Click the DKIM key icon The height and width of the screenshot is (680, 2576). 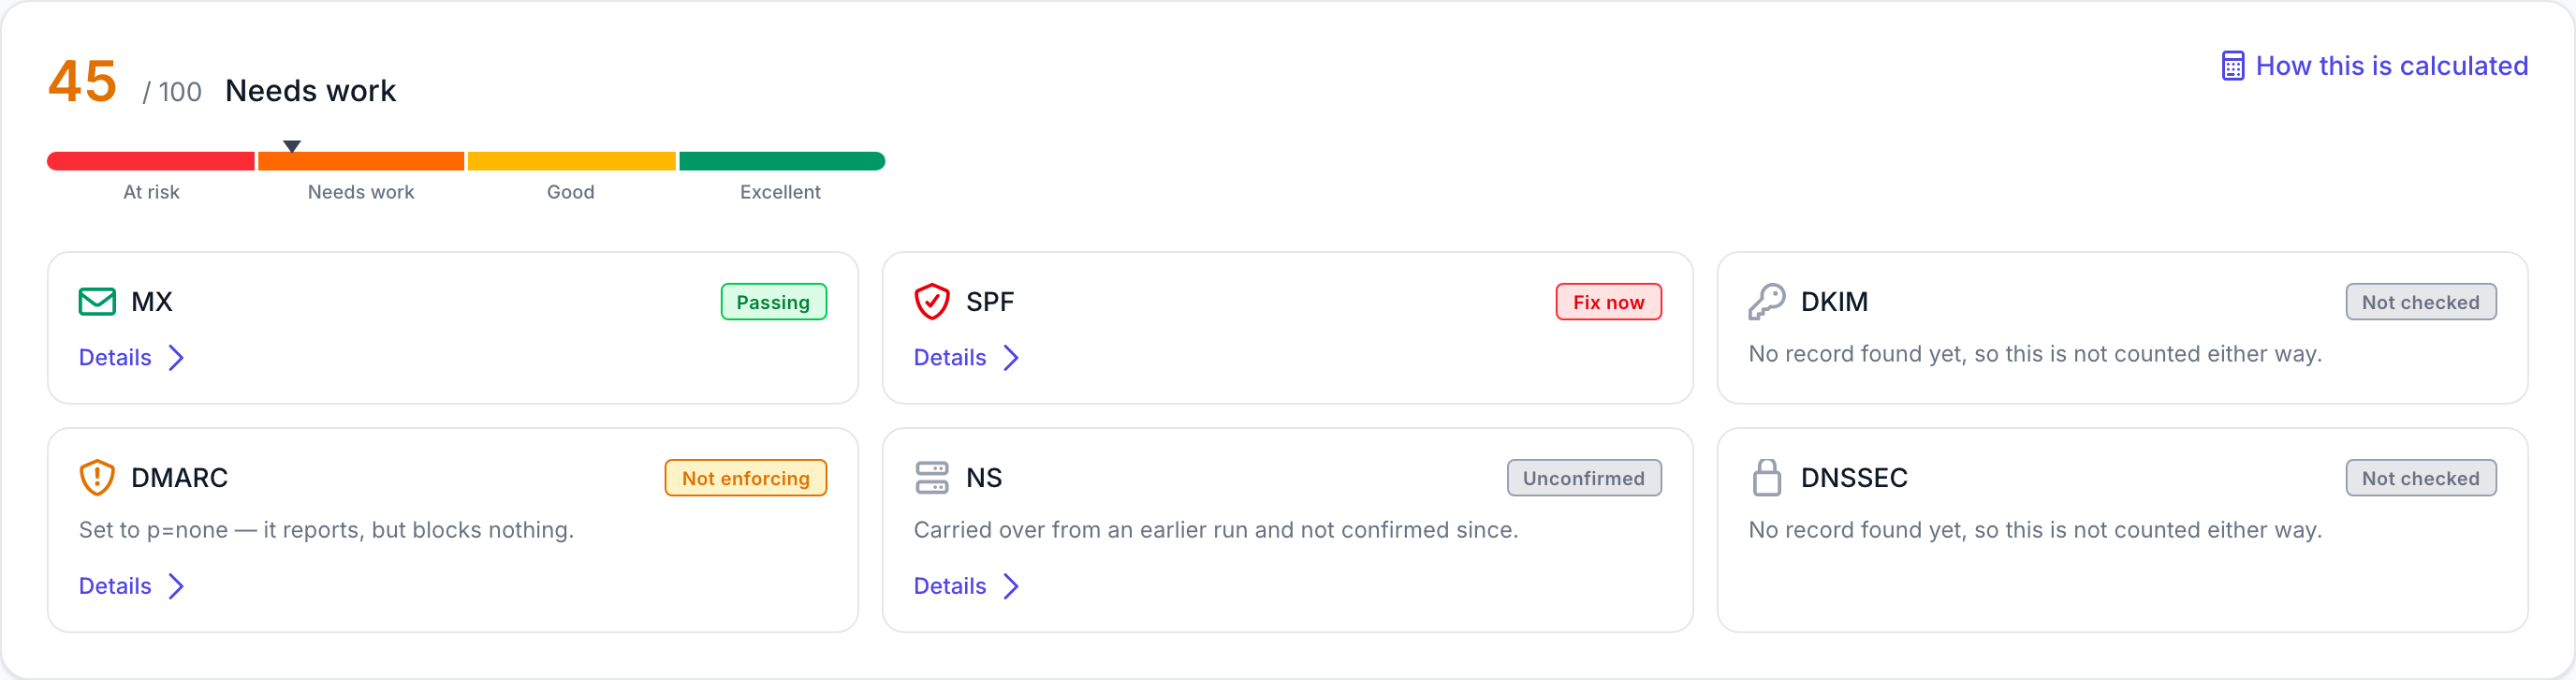1766,302
